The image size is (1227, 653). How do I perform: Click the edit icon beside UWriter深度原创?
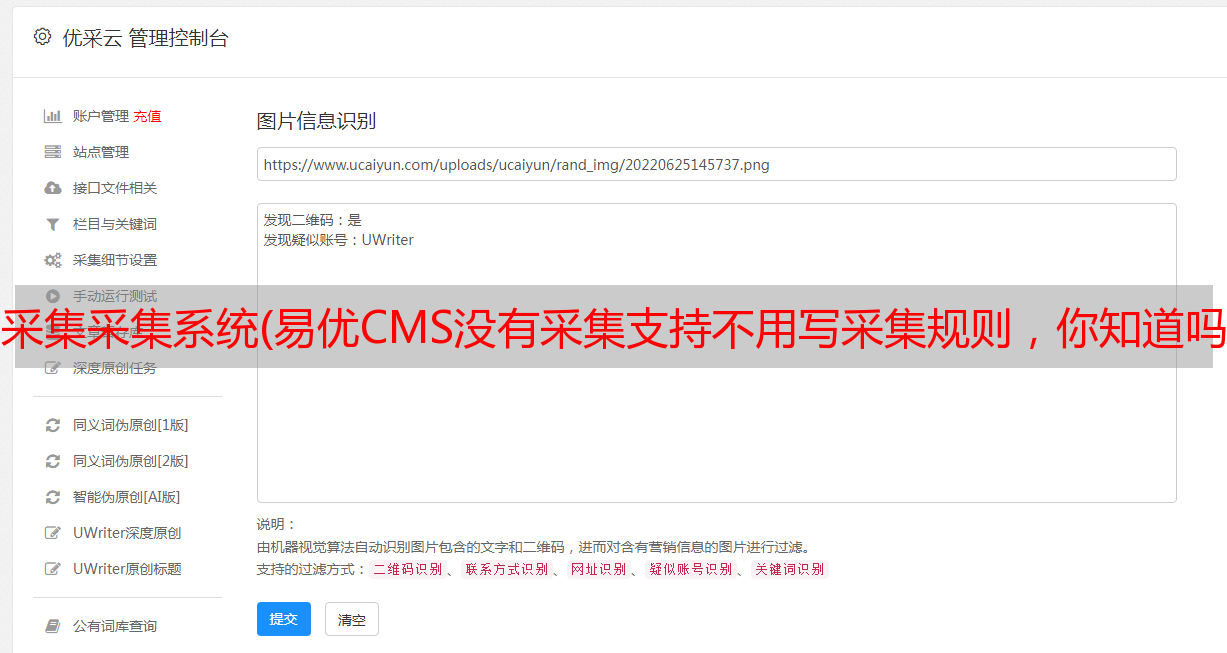coord(53,533)
